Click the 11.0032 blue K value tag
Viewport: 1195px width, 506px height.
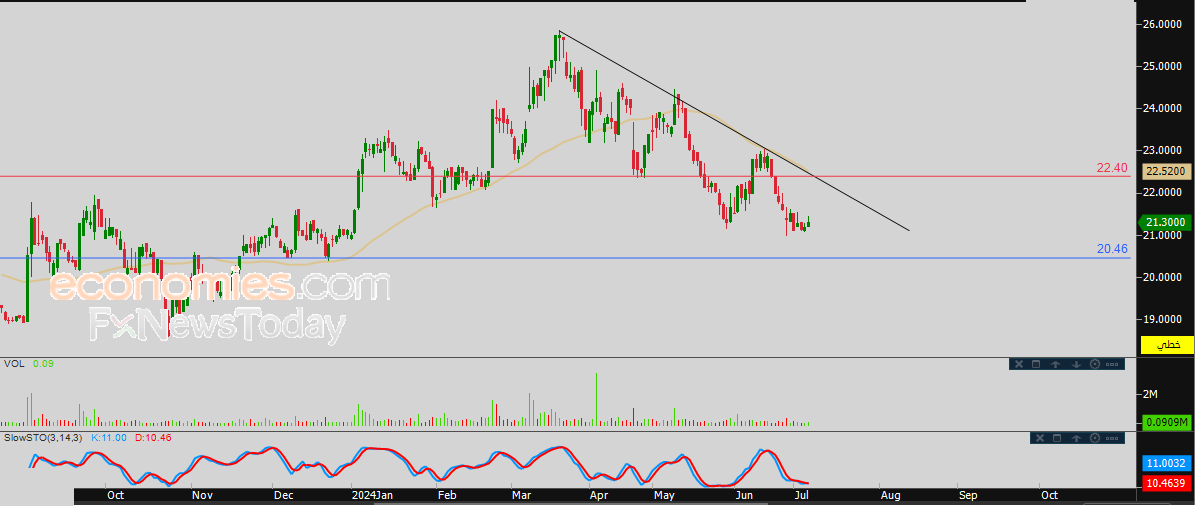tap(1167, 463)
